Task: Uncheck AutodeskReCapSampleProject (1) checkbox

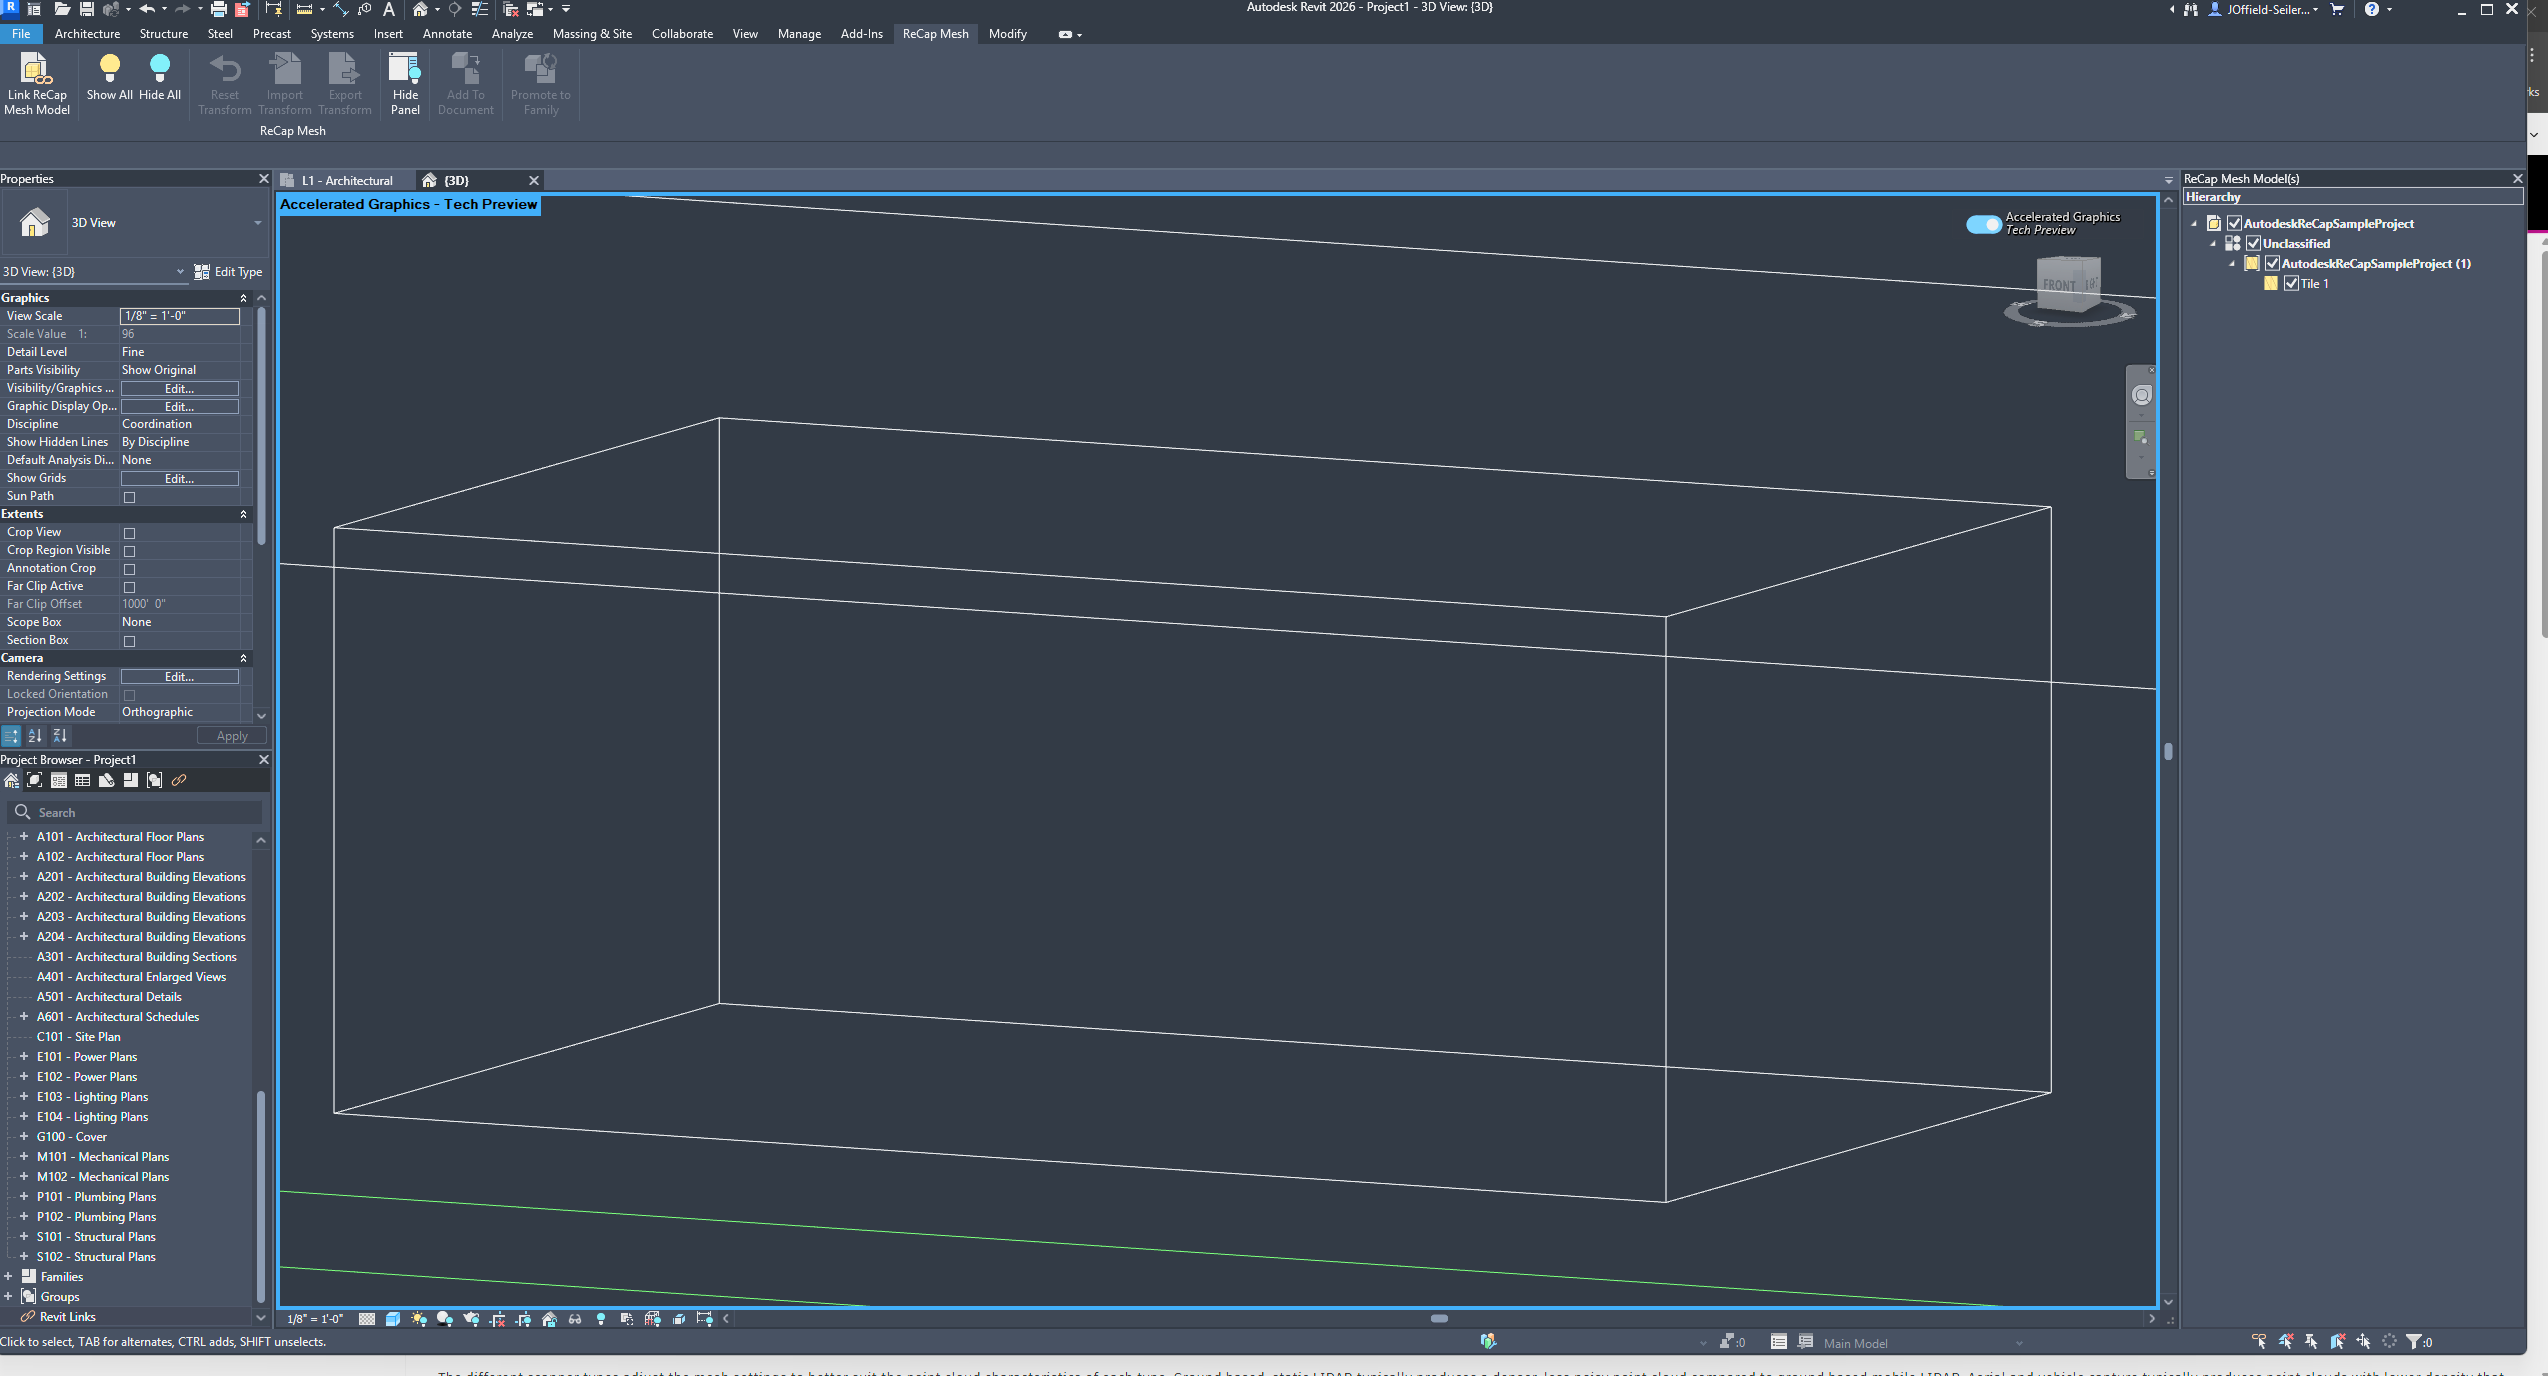Action: [2272, 264]
